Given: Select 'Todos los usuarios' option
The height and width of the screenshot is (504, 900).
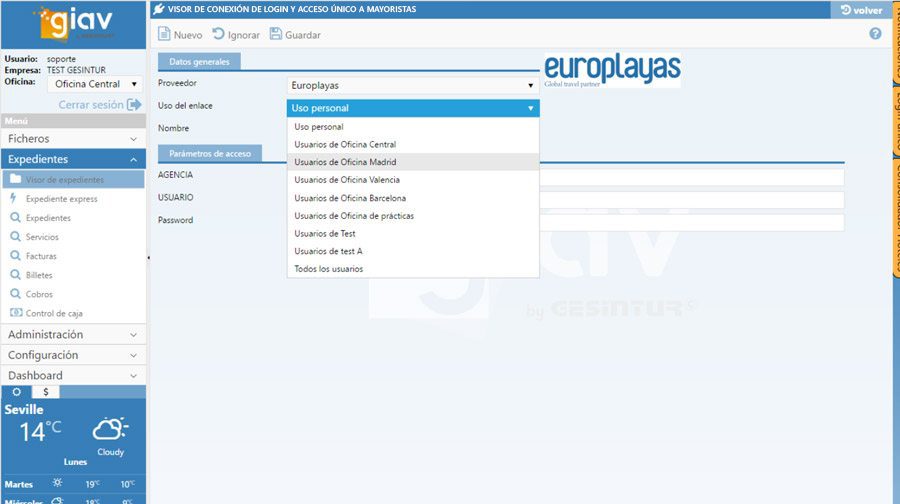Looking at the screenshot, I should click(413, 269).
